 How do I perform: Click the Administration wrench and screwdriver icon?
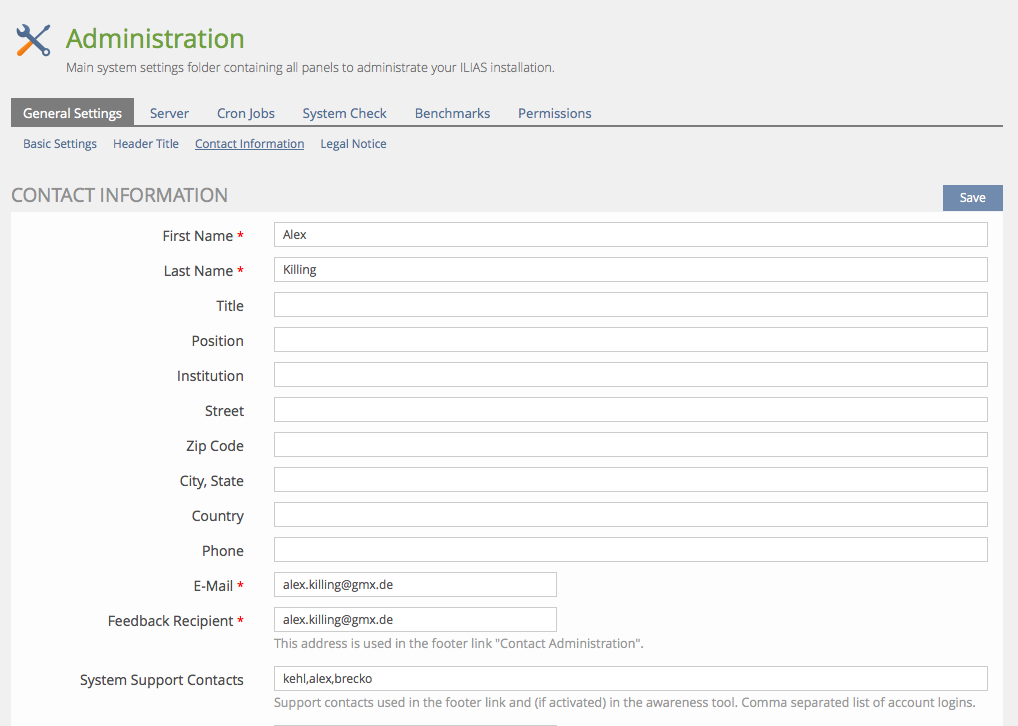point(33,40)
